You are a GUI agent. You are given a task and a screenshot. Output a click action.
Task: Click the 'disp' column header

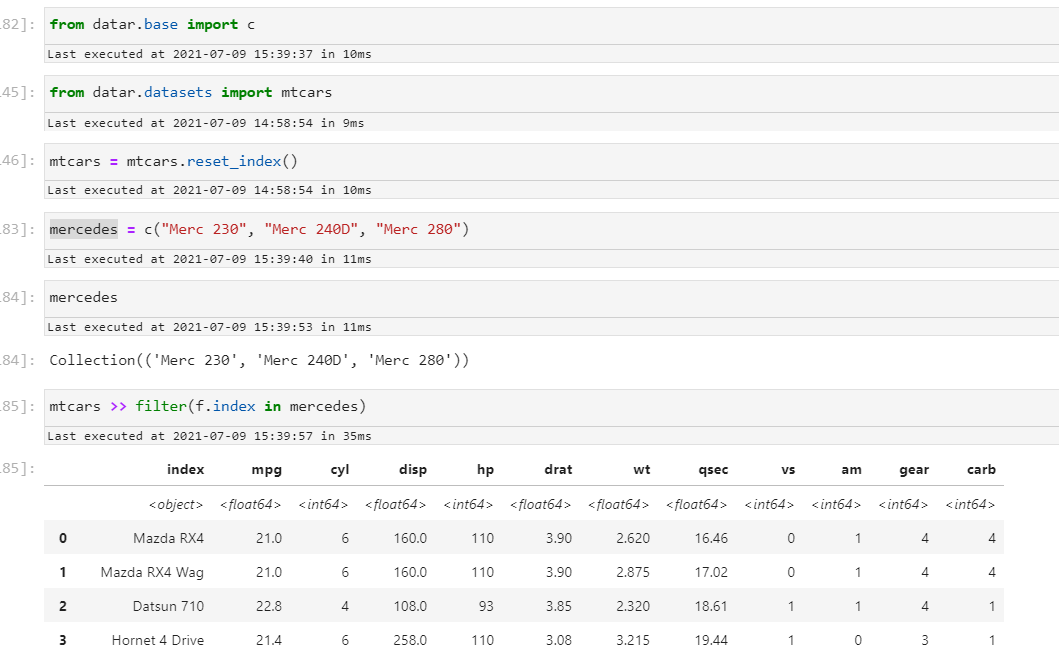pos(413,470)
